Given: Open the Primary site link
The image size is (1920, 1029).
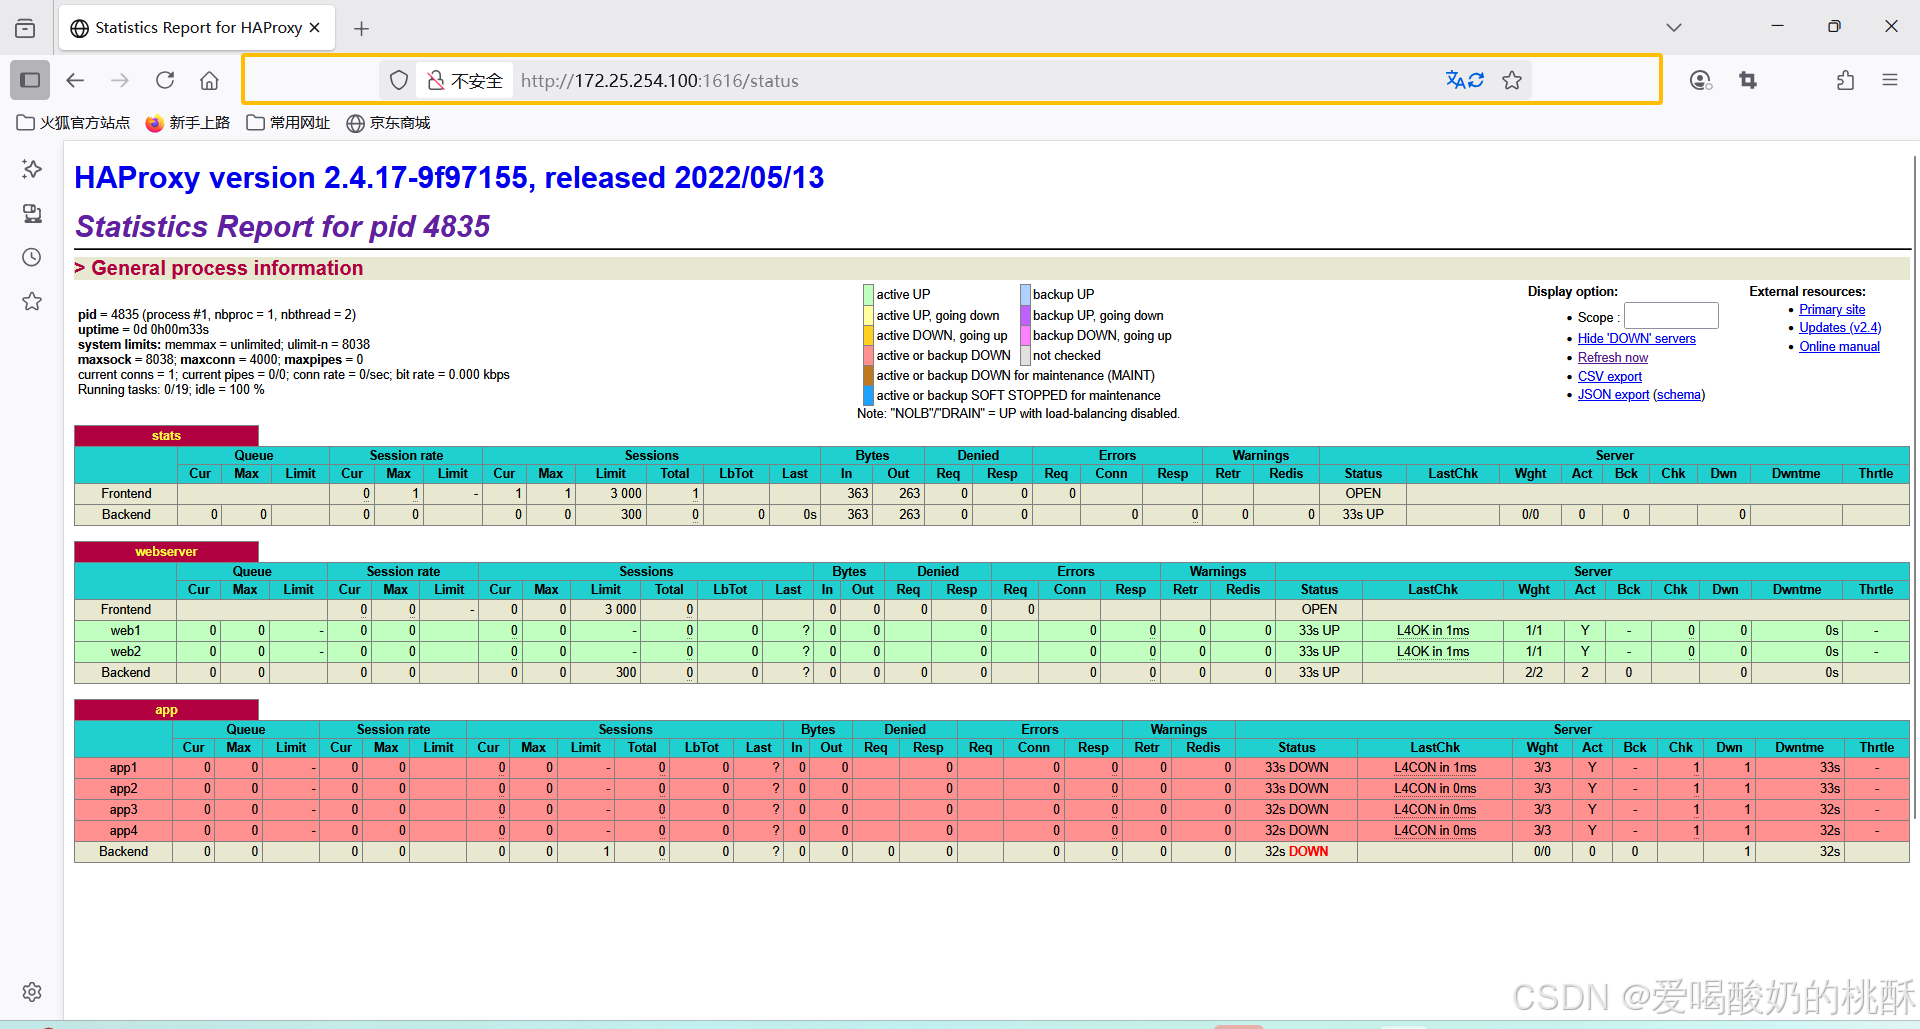Looking at the screenshot, I should (1832, 310).
